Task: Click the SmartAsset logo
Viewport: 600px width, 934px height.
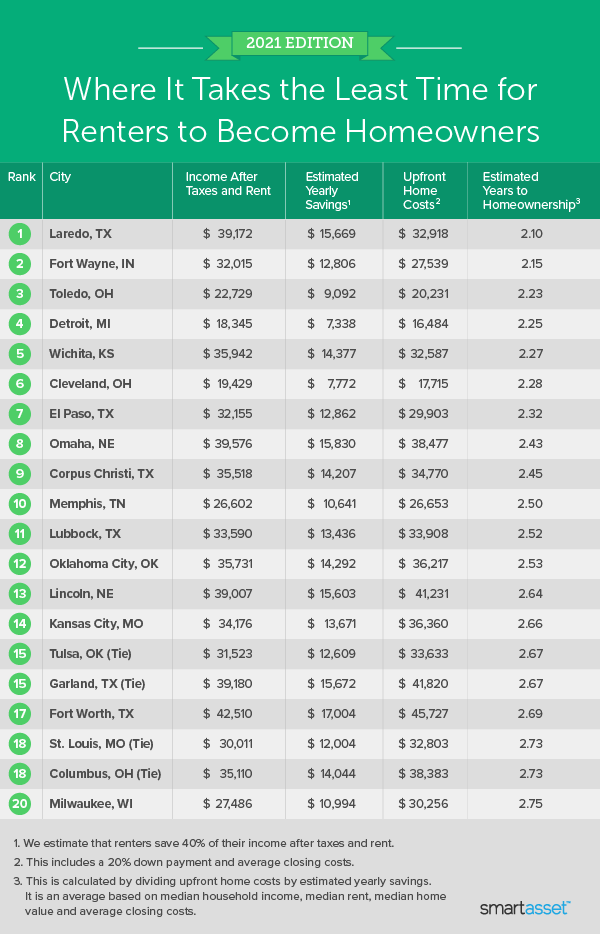Action: coord(525,907)
